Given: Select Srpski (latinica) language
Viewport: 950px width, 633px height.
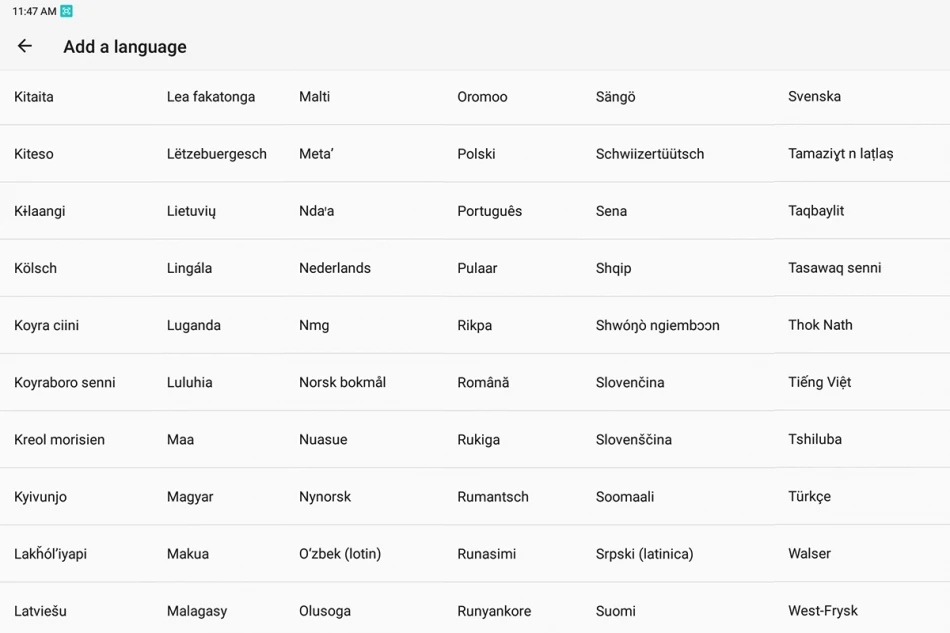Looking at the screenshot, I should tap(644, 553).
